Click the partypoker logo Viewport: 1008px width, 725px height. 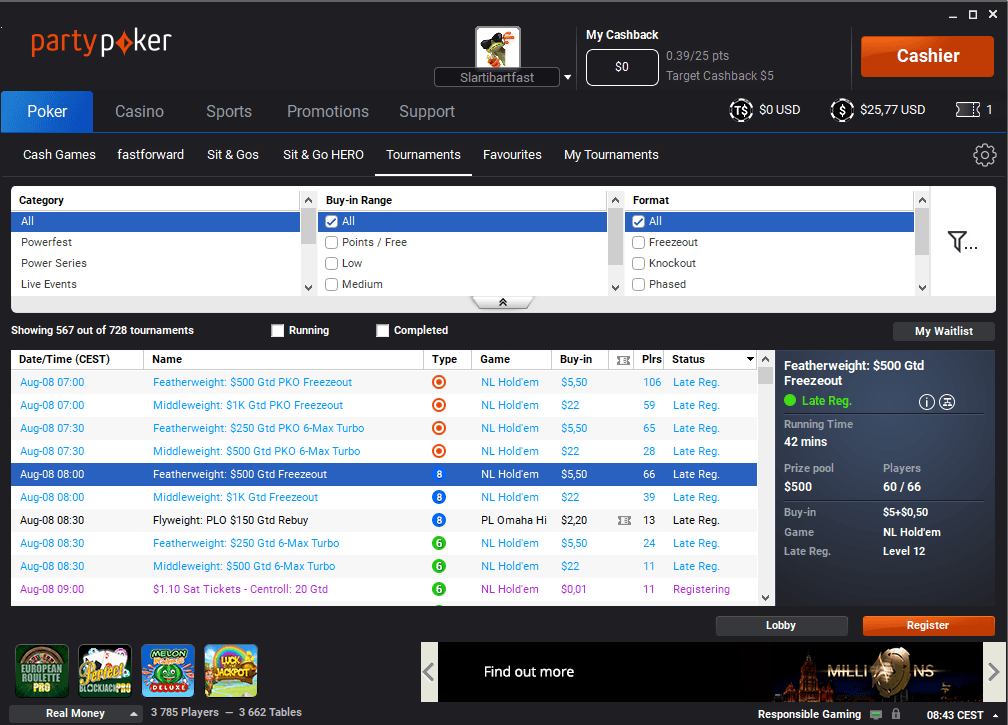102,42
